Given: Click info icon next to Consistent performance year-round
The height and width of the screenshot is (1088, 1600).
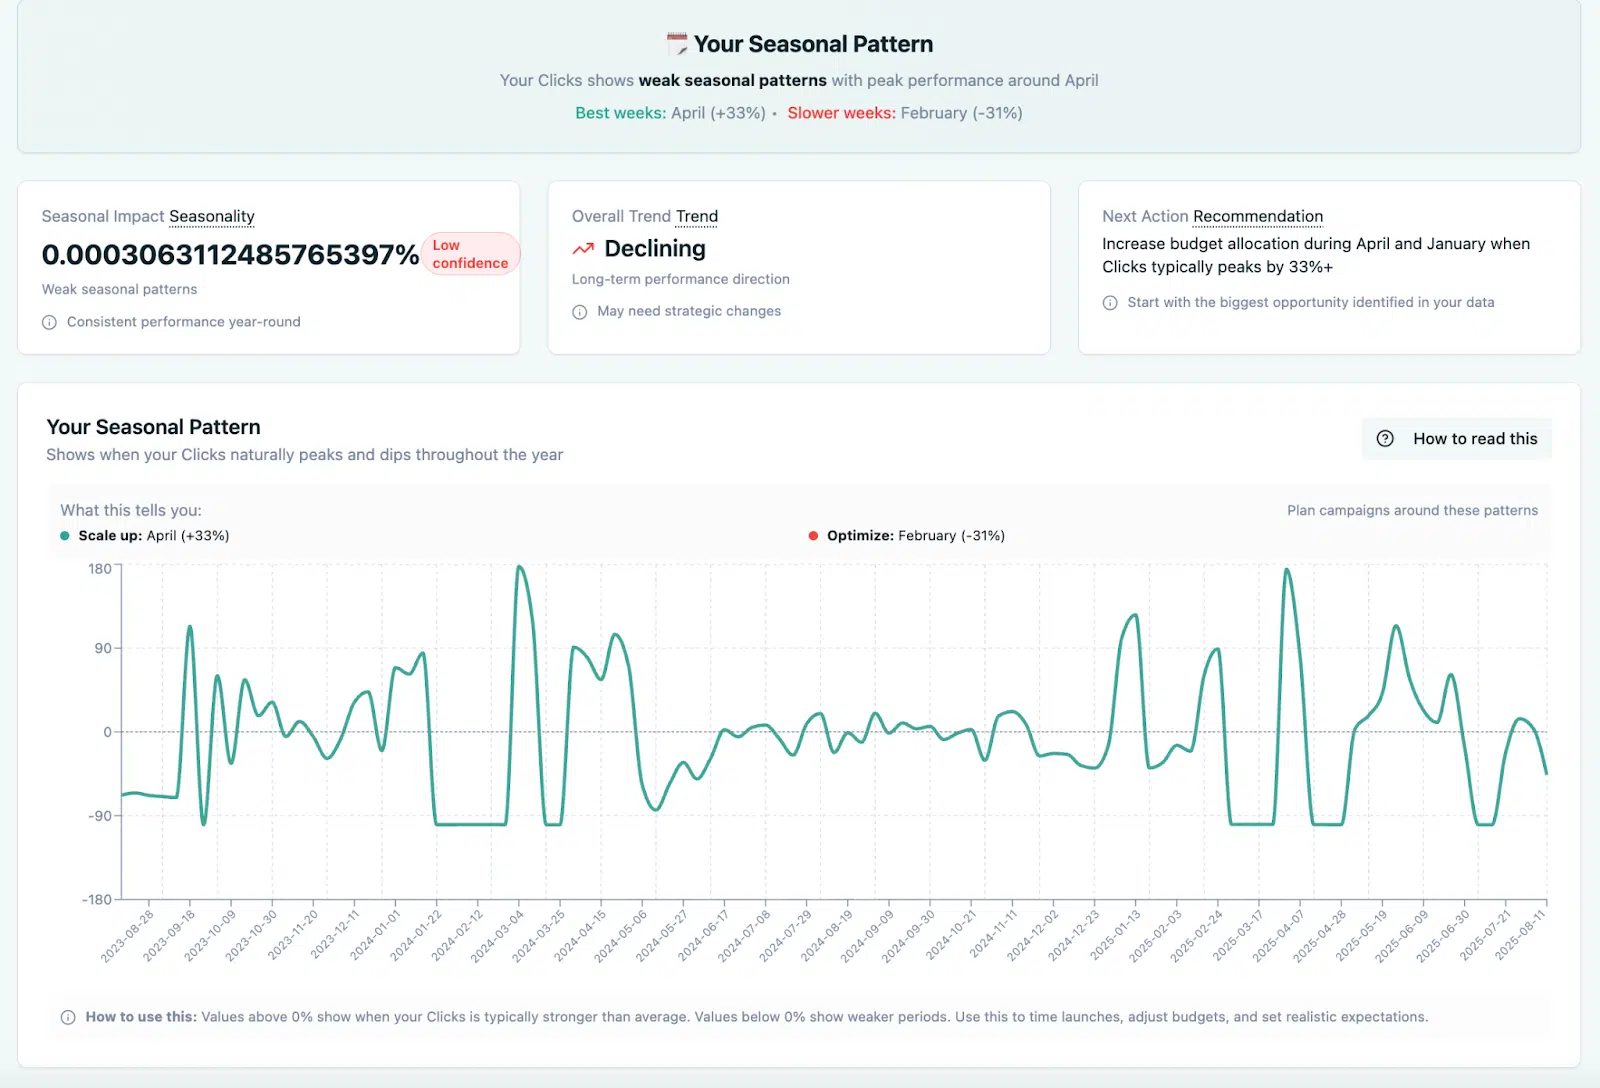Looking at the screenshot, I should (49, 322).
